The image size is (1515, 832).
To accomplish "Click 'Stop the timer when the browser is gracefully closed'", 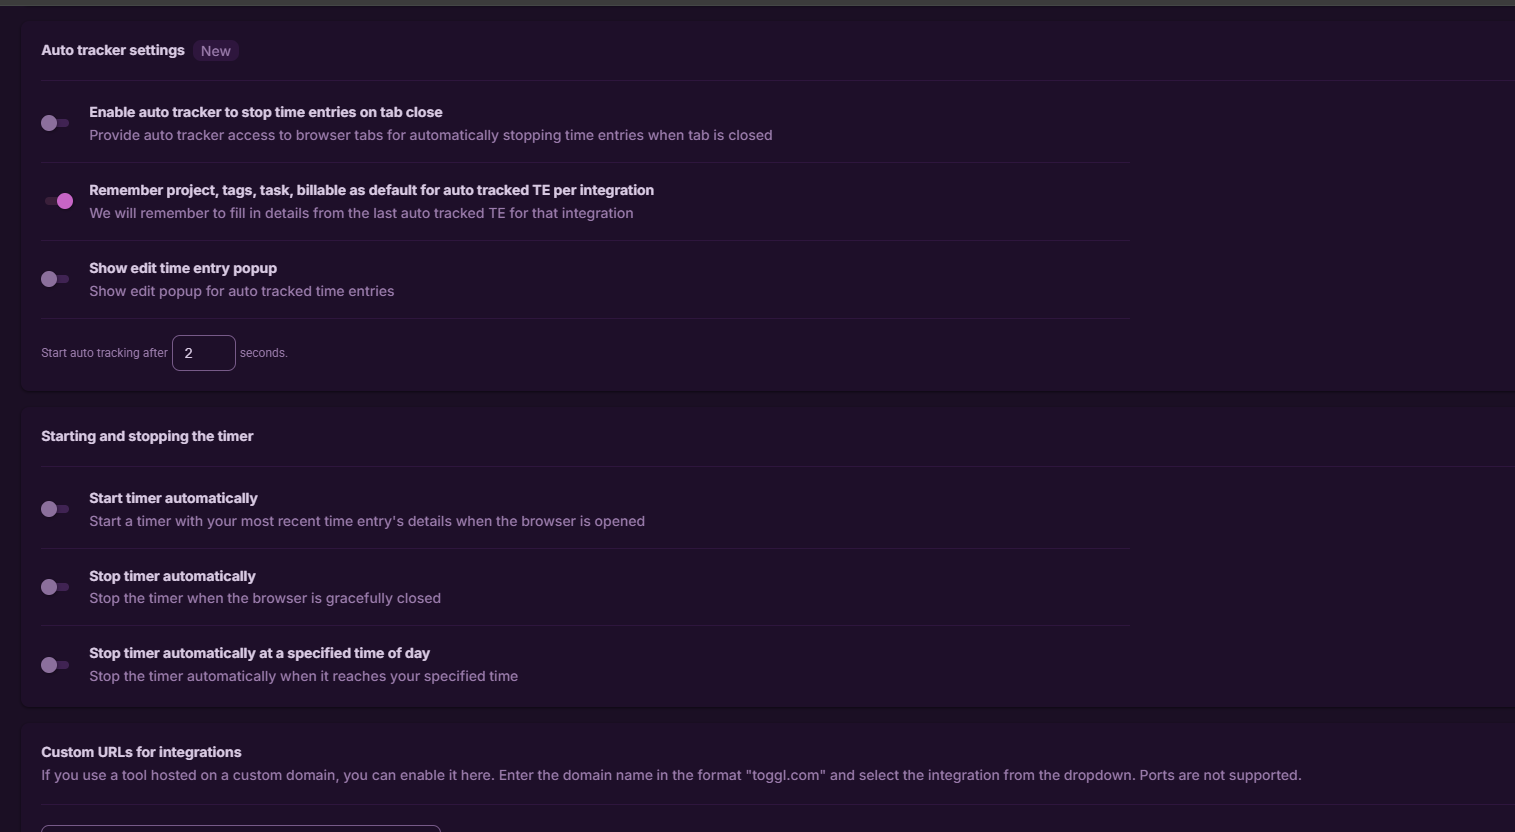I will tap(265, 598).
